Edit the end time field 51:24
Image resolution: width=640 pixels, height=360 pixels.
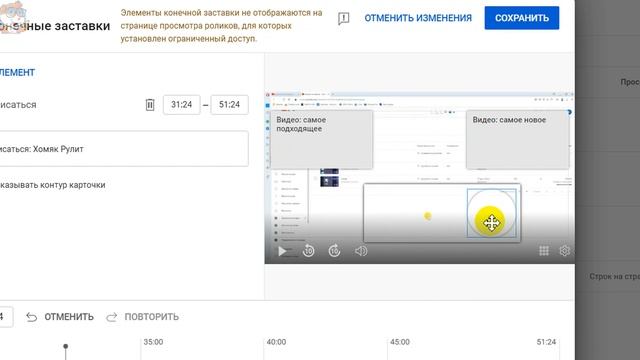[x=229, y=104]
